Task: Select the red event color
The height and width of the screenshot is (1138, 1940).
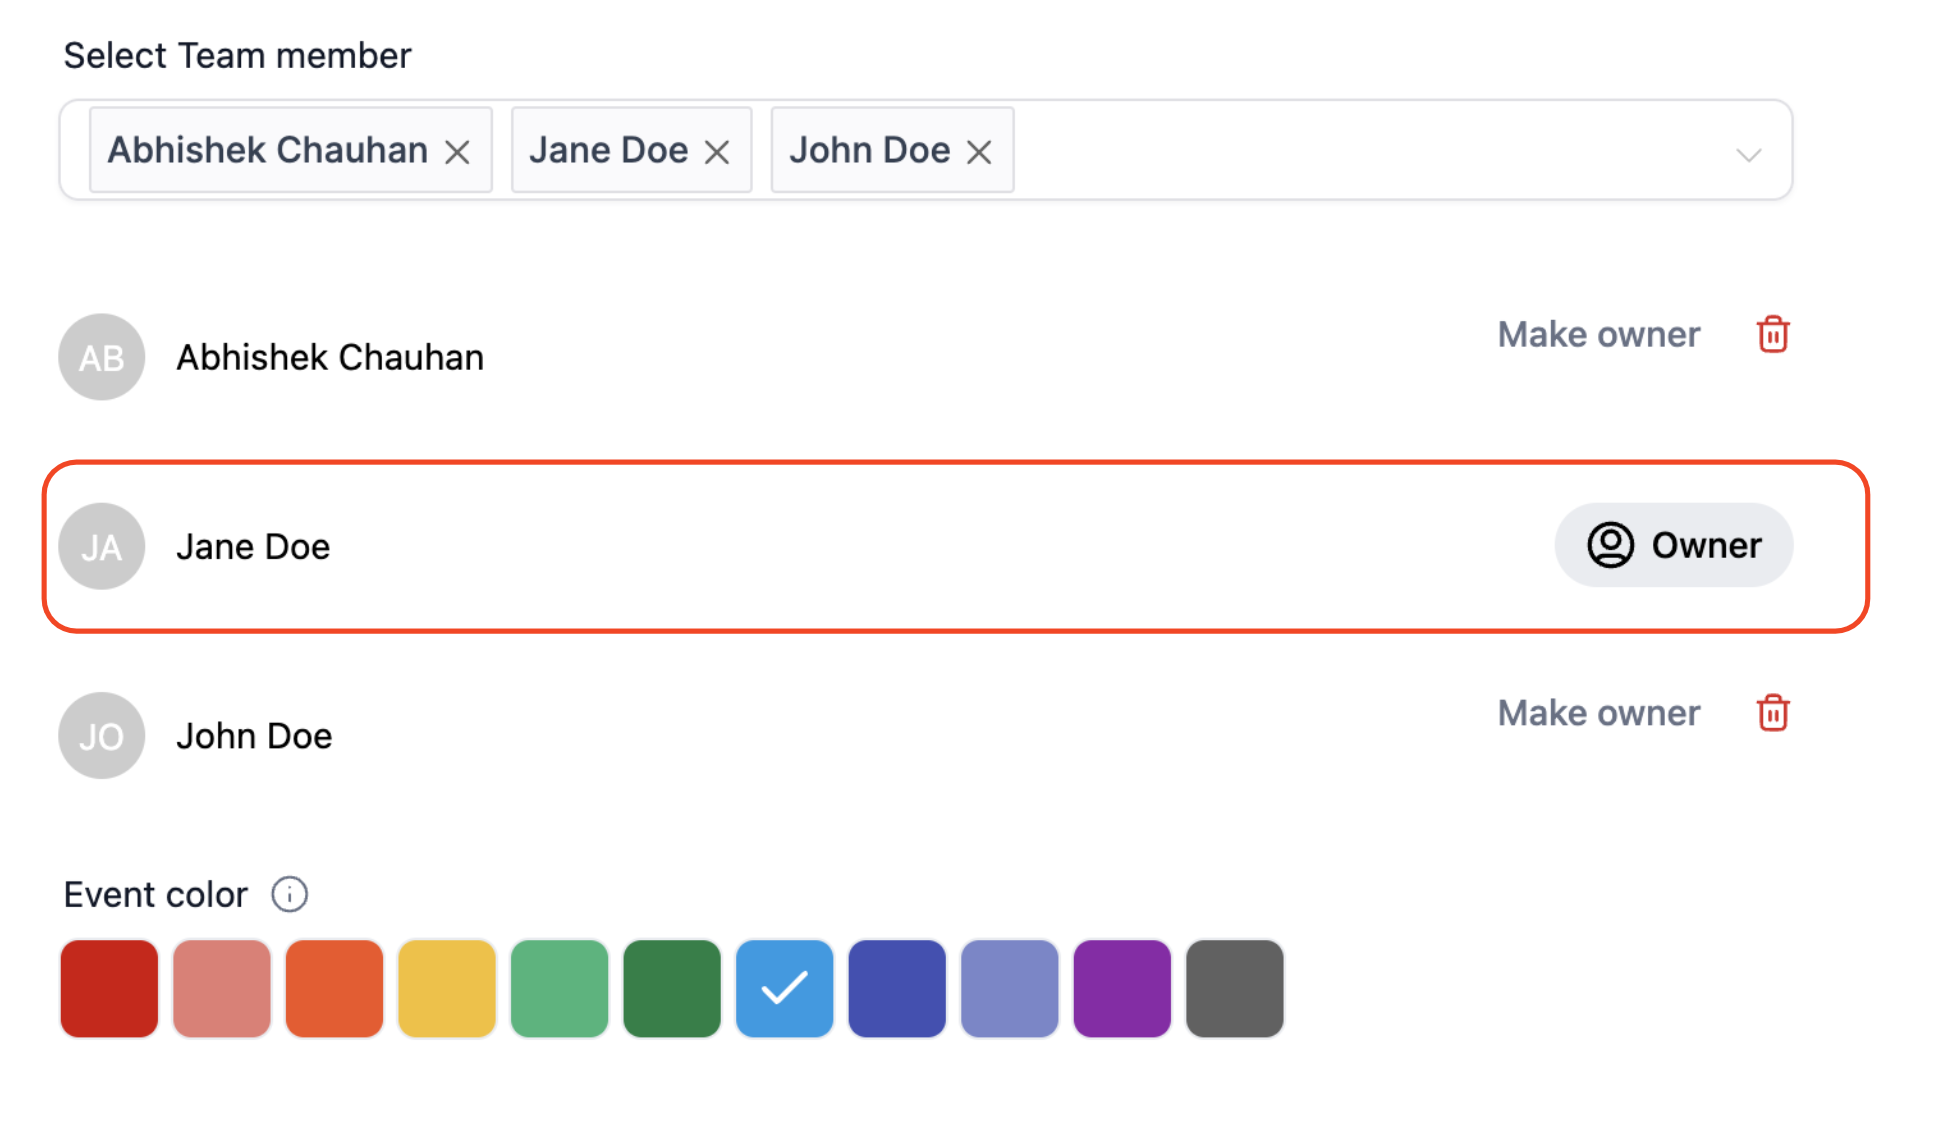Action: point(109,988)
